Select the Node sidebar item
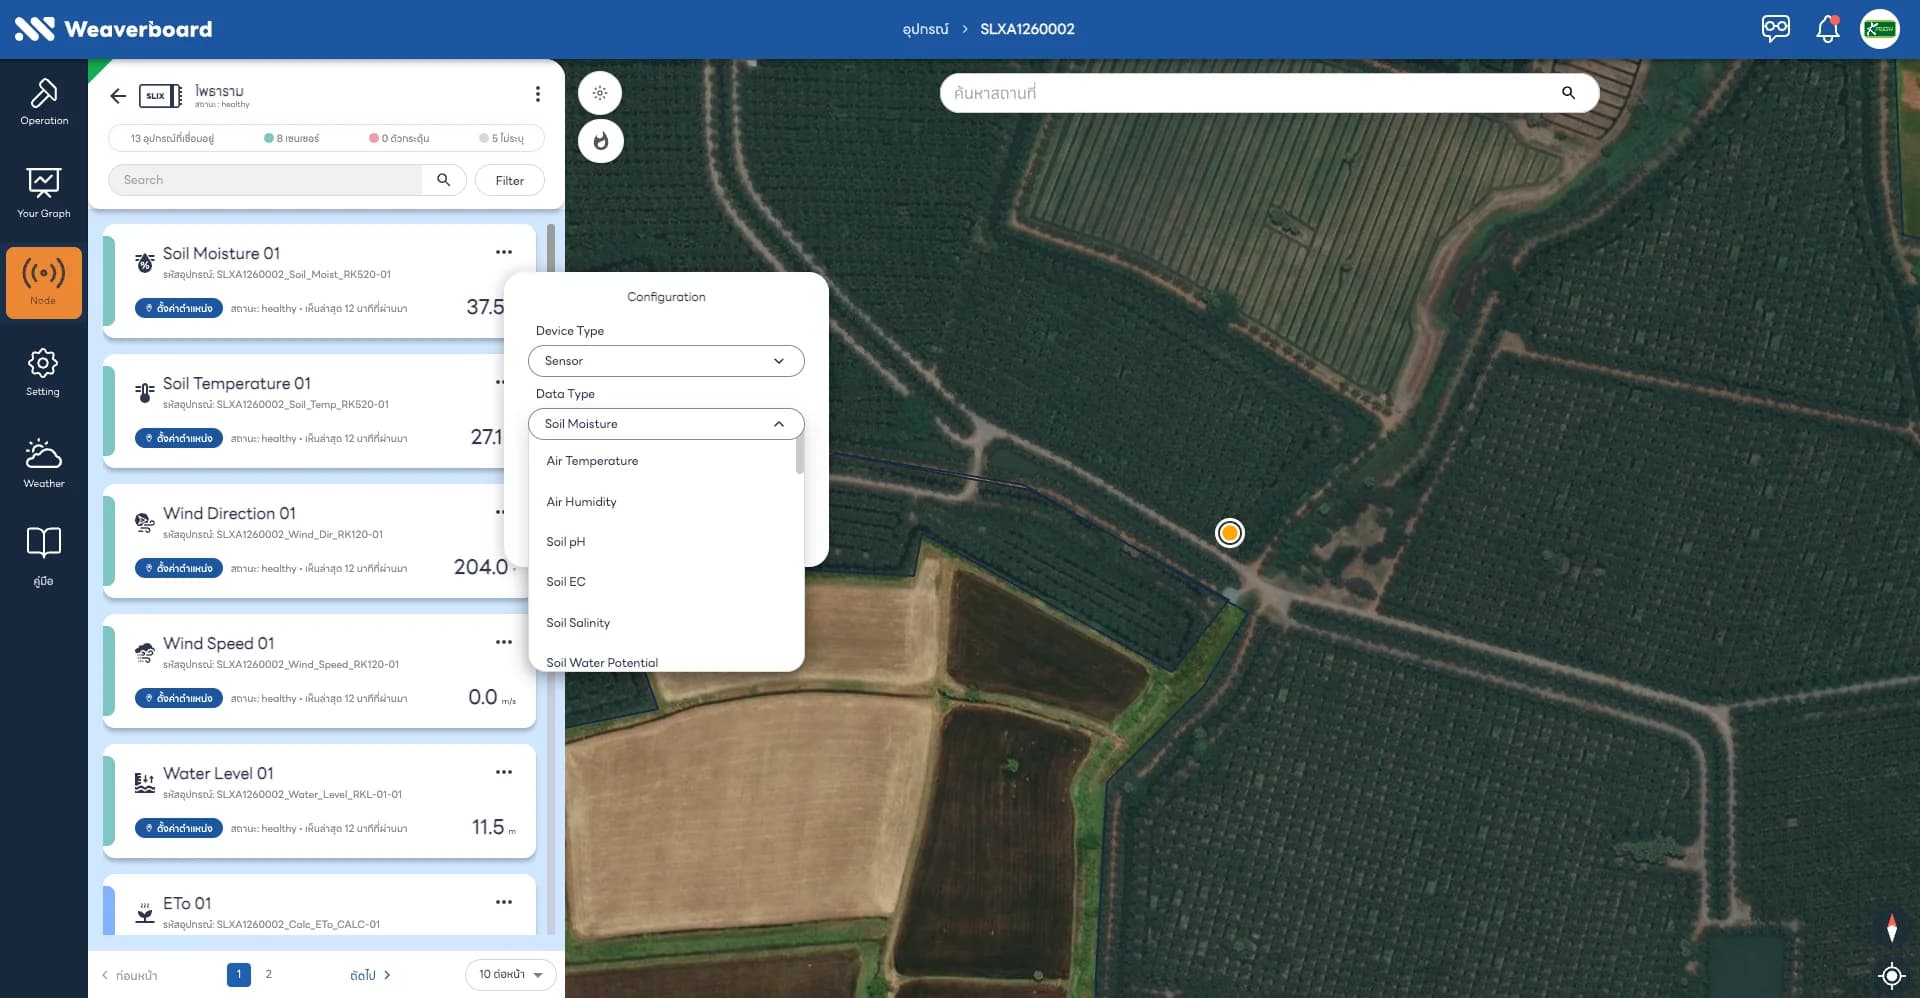 pos(44,283)
